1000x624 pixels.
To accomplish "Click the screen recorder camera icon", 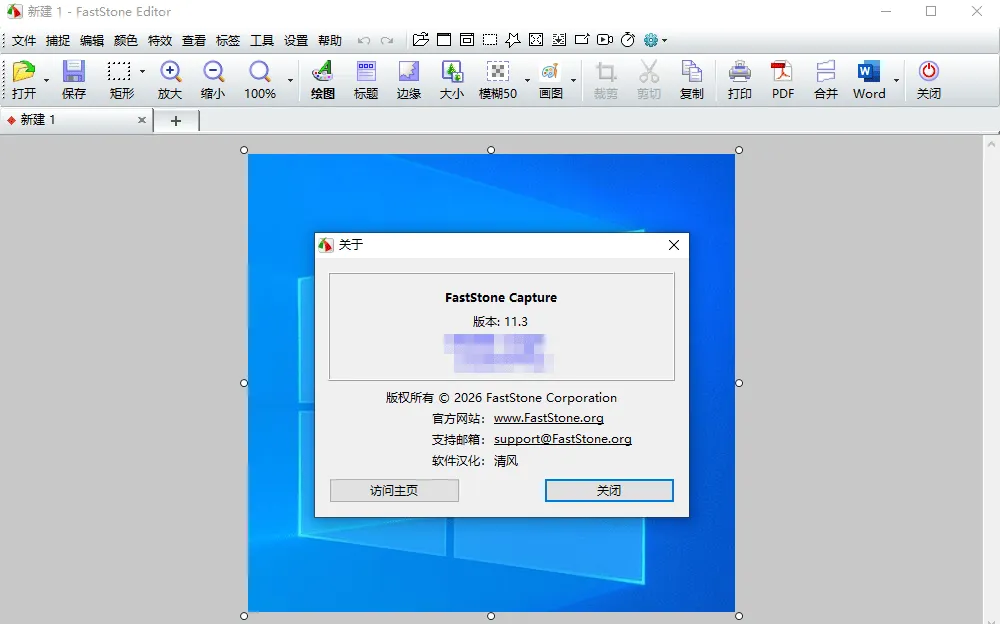I will [x=605, y=40].
